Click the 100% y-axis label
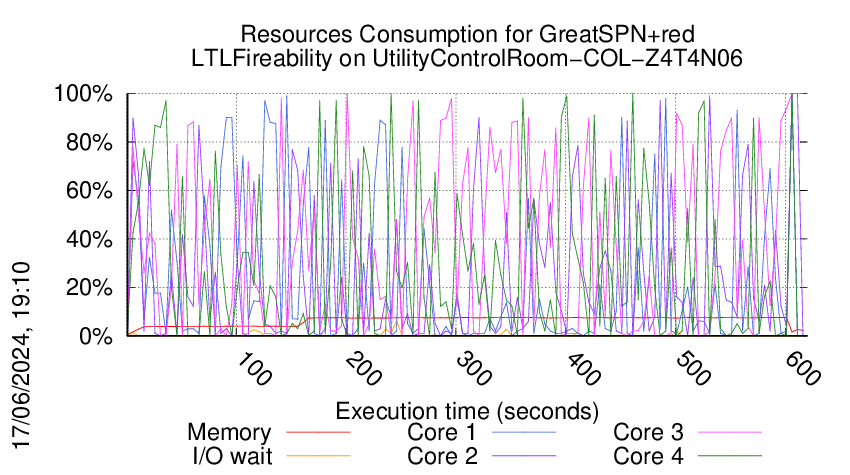The width and height of the screenshot is (850, 475). click(83, 94)
